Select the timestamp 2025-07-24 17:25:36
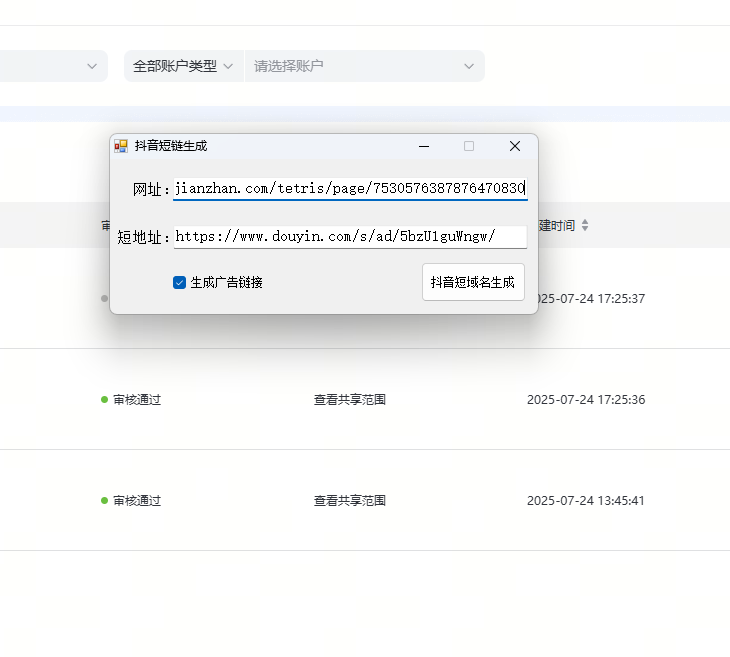The image size is (730, 657). (x=586, y=400)
